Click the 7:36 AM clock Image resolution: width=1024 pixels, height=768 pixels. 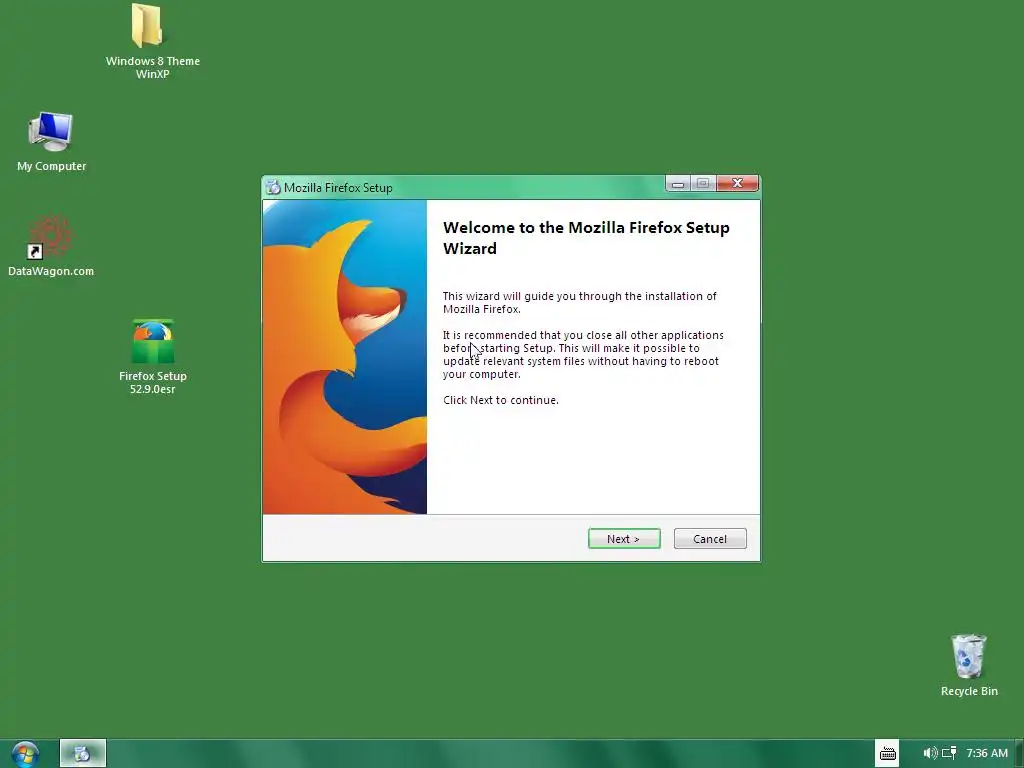click(x=987, y=753)
